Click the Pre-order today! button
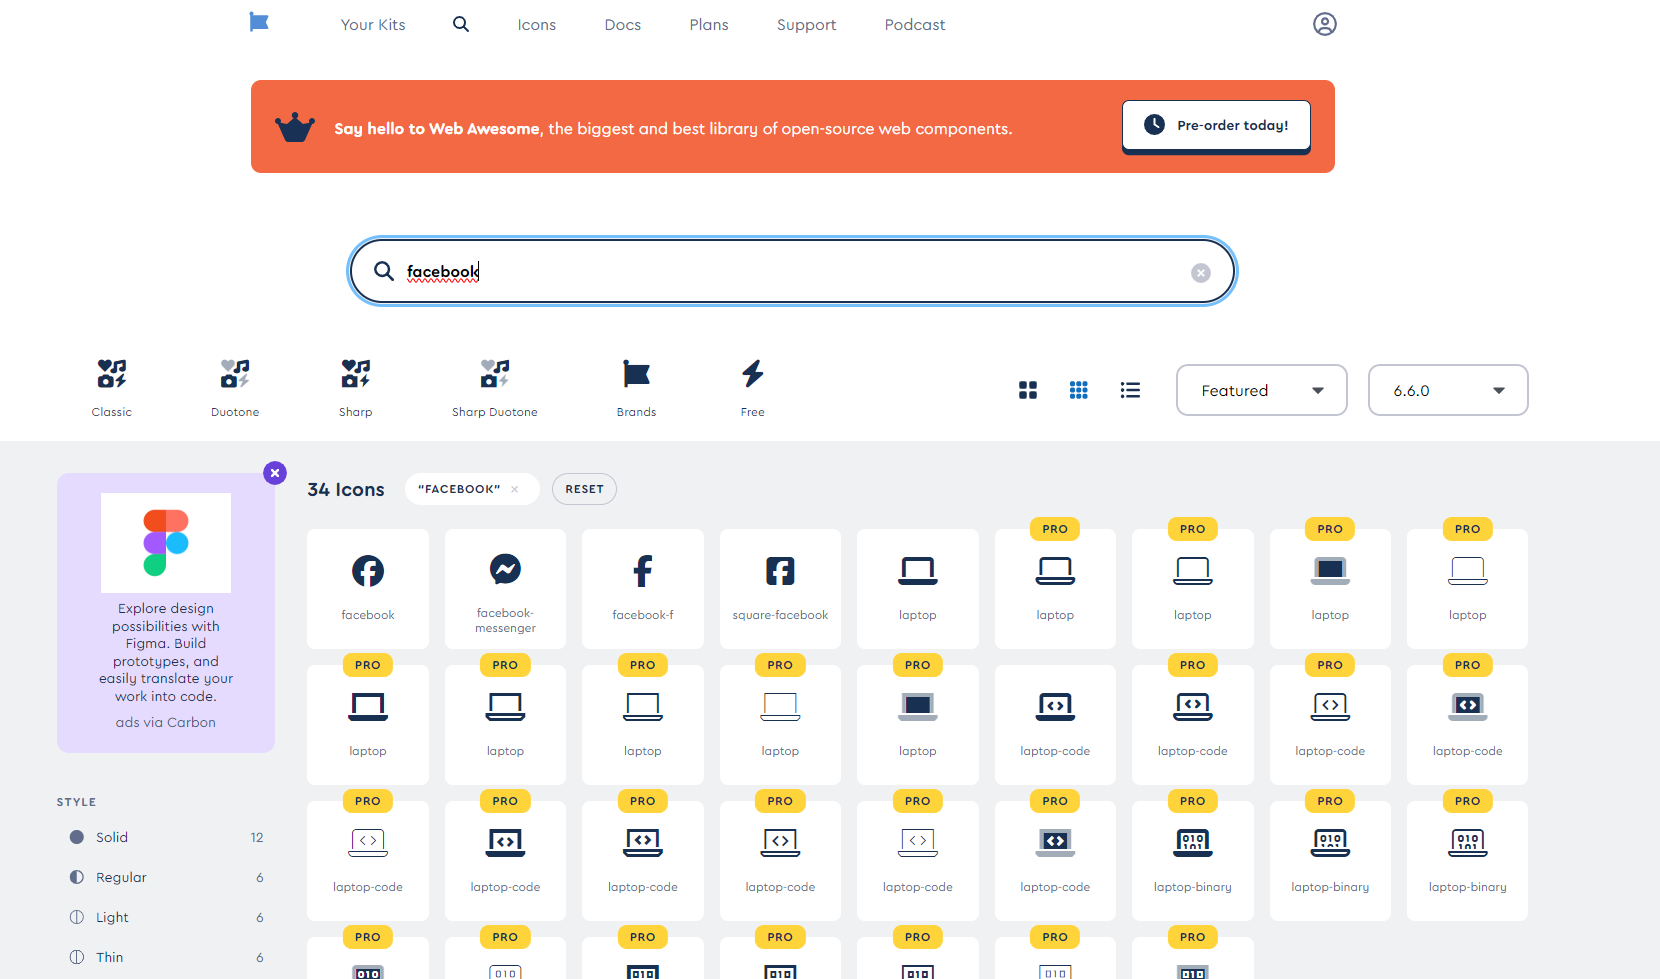This screenshot has height=979, width=1660. [1216, 126]
